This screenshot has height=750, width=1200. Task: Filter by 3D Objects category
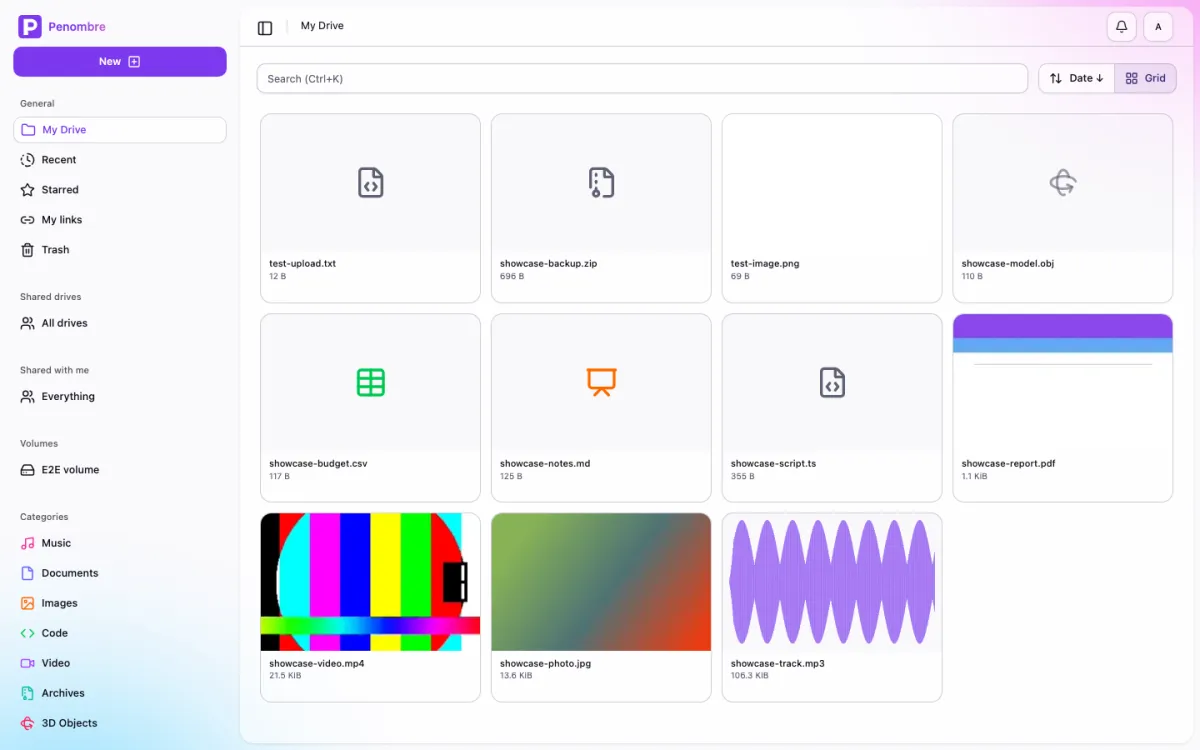pos(120,723)
